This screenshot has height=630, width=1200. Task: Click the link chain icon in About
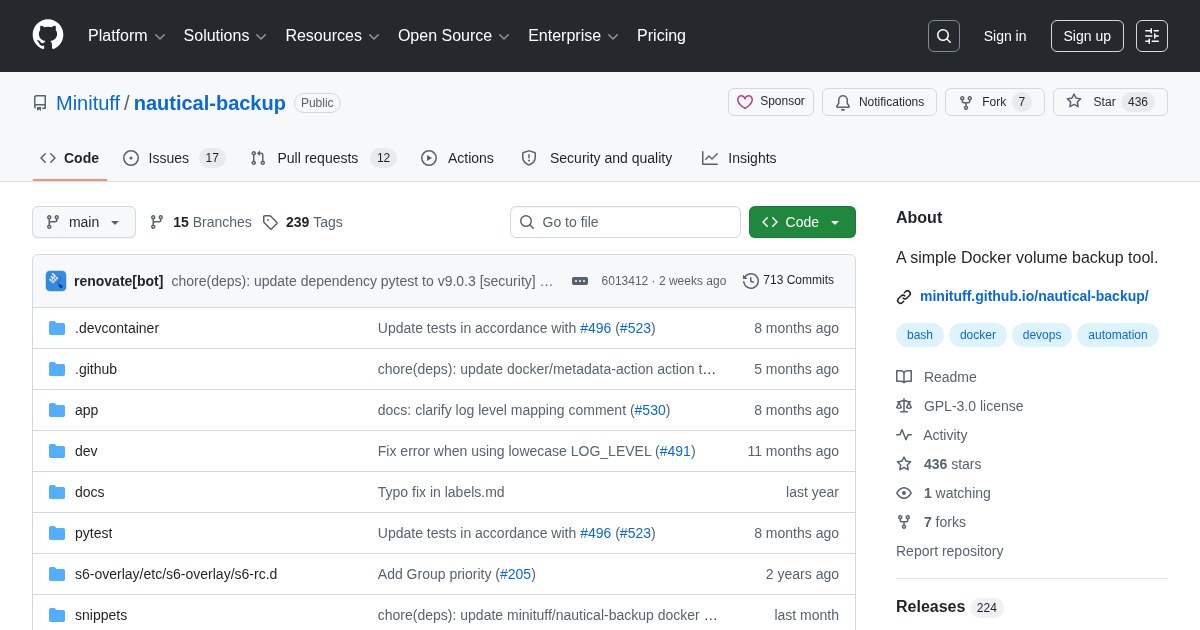point(904,296)
